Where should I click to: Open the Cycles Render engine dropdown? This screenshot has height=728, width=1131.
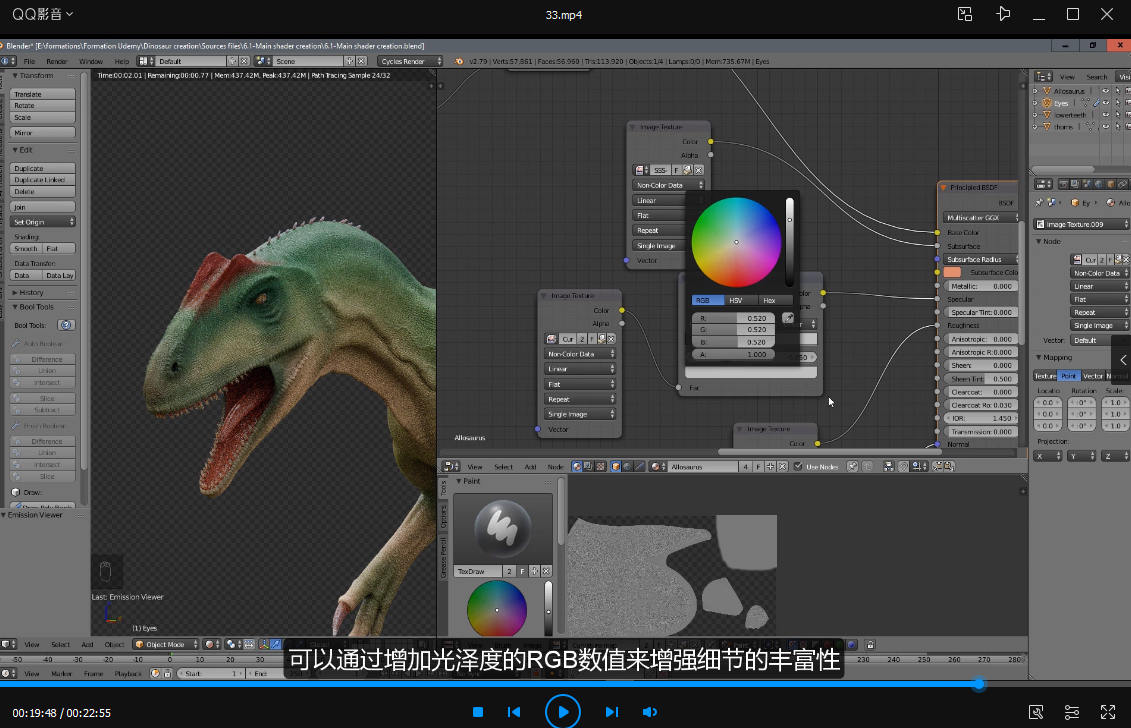(x=410, y=61)
